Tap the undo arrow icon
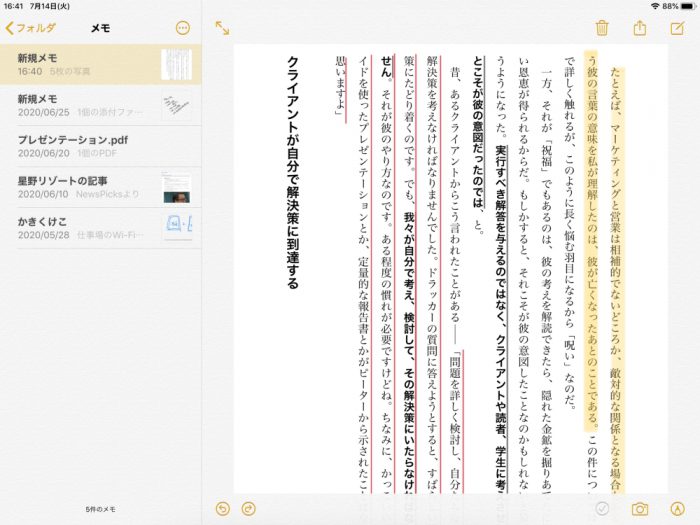The width and height of the screenshot is (700, 525). pyautogui.click(x=223, y=508)
